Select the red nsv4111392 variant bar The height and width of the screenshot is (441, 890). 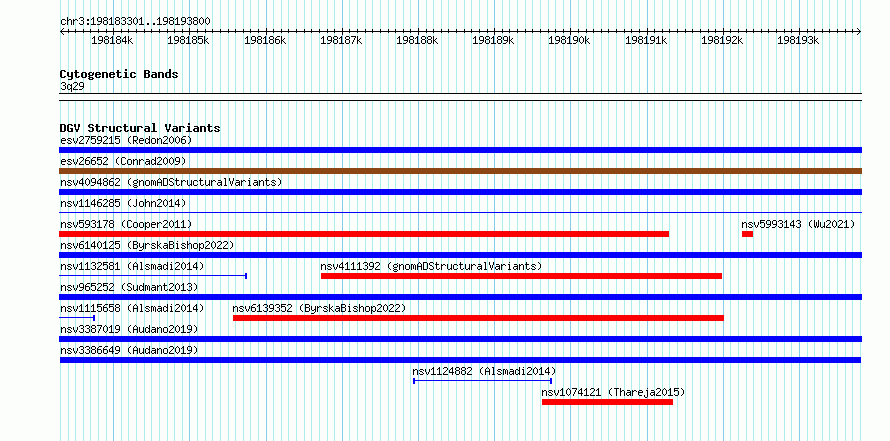[x=521, y=276]
